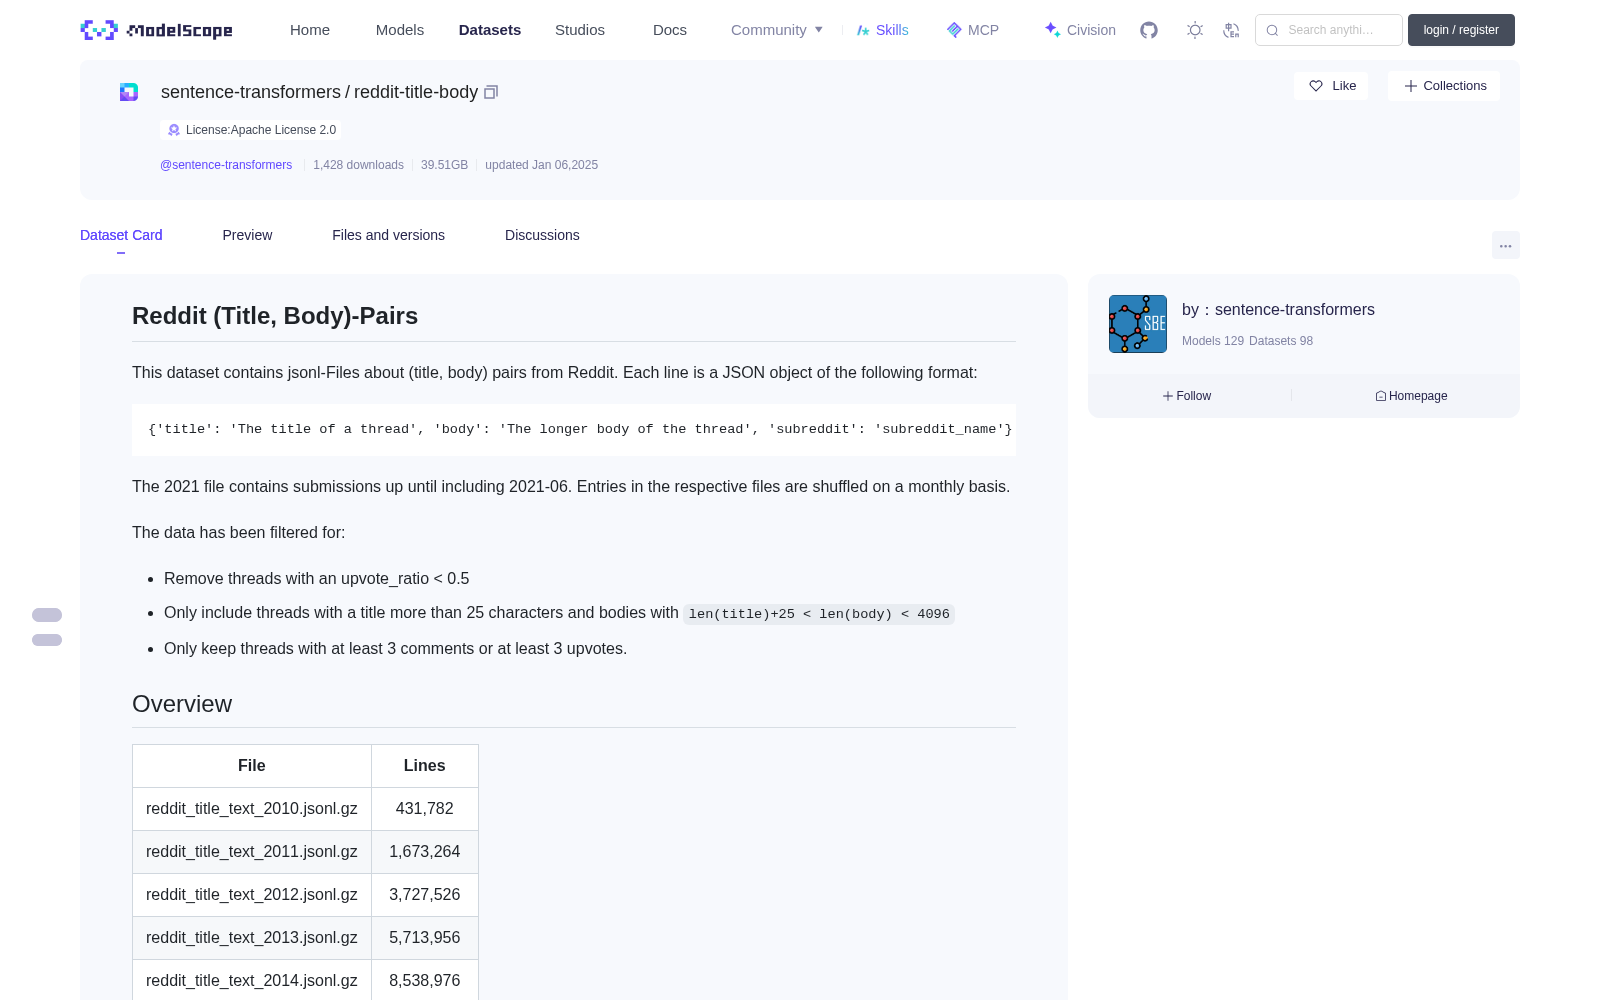Screen dimensions: 1600x1000
Task: Click the upper floating side pill button
Action: (x=47, y=615)
